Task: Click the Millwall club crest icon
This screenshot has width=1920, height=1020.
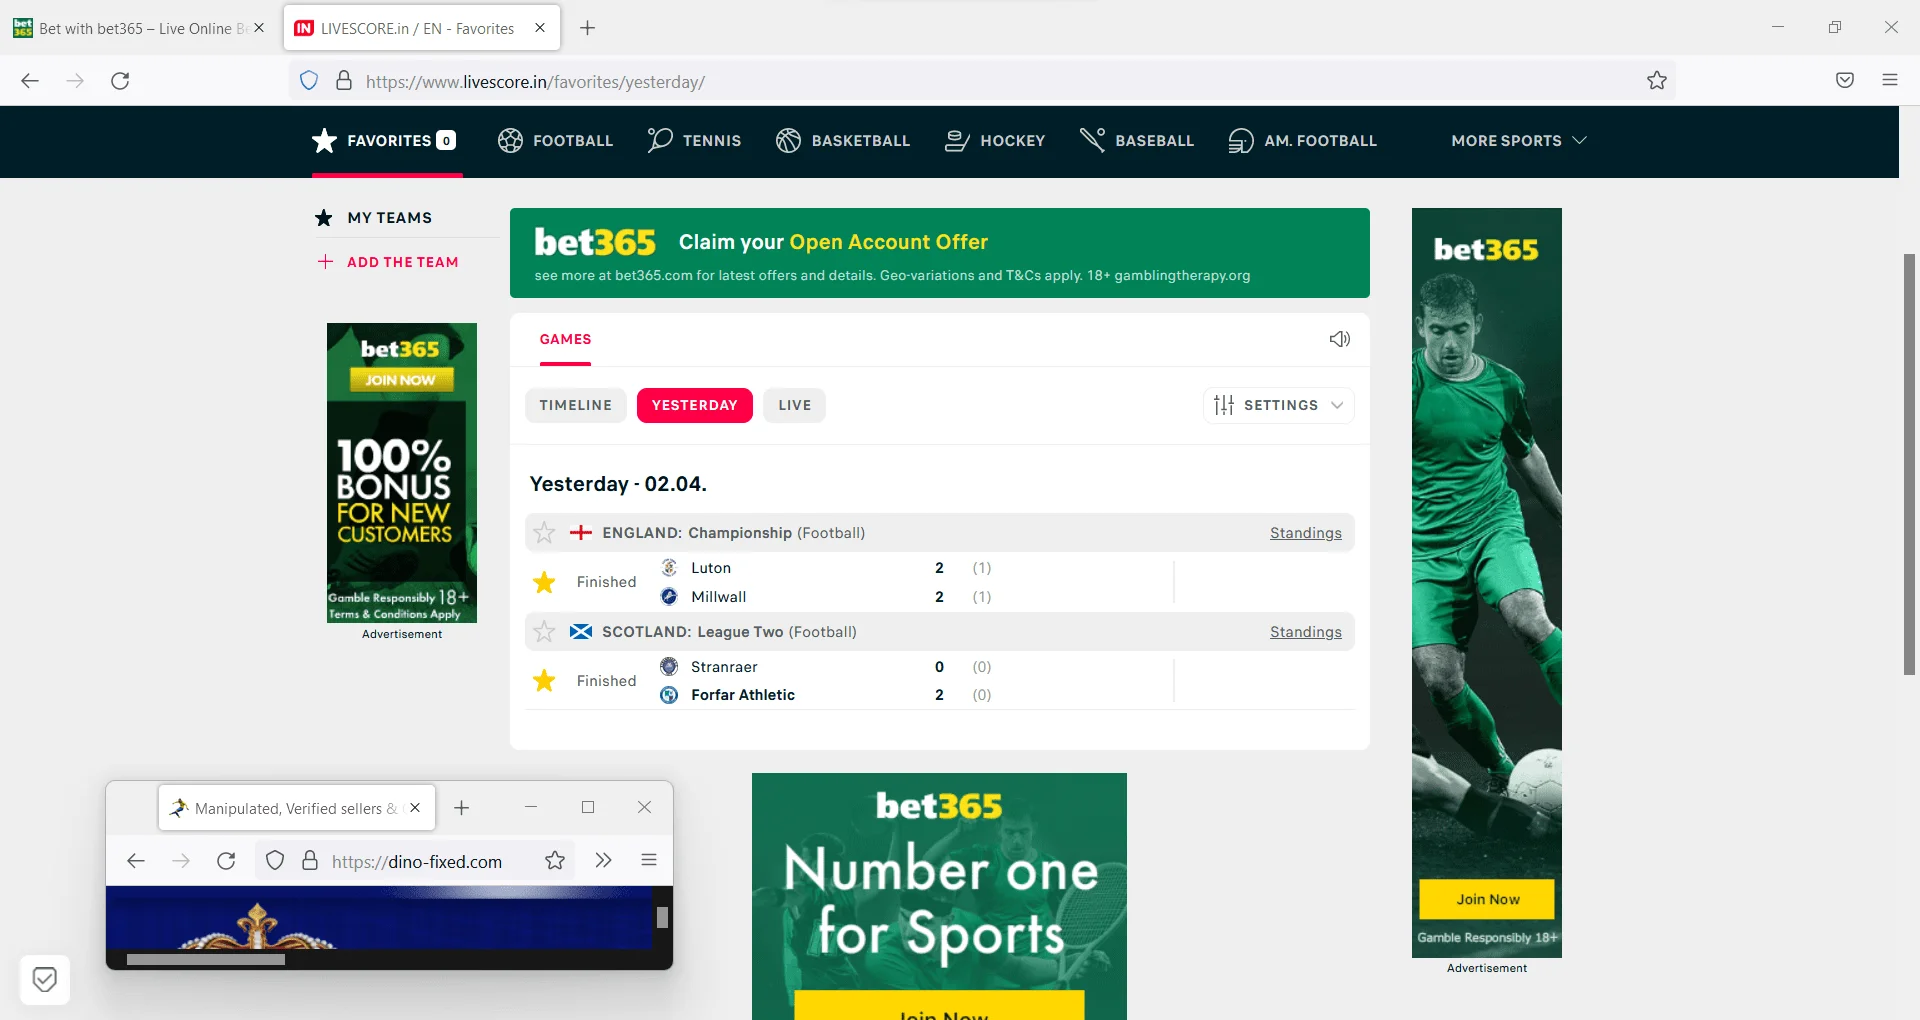Action: 669,597
